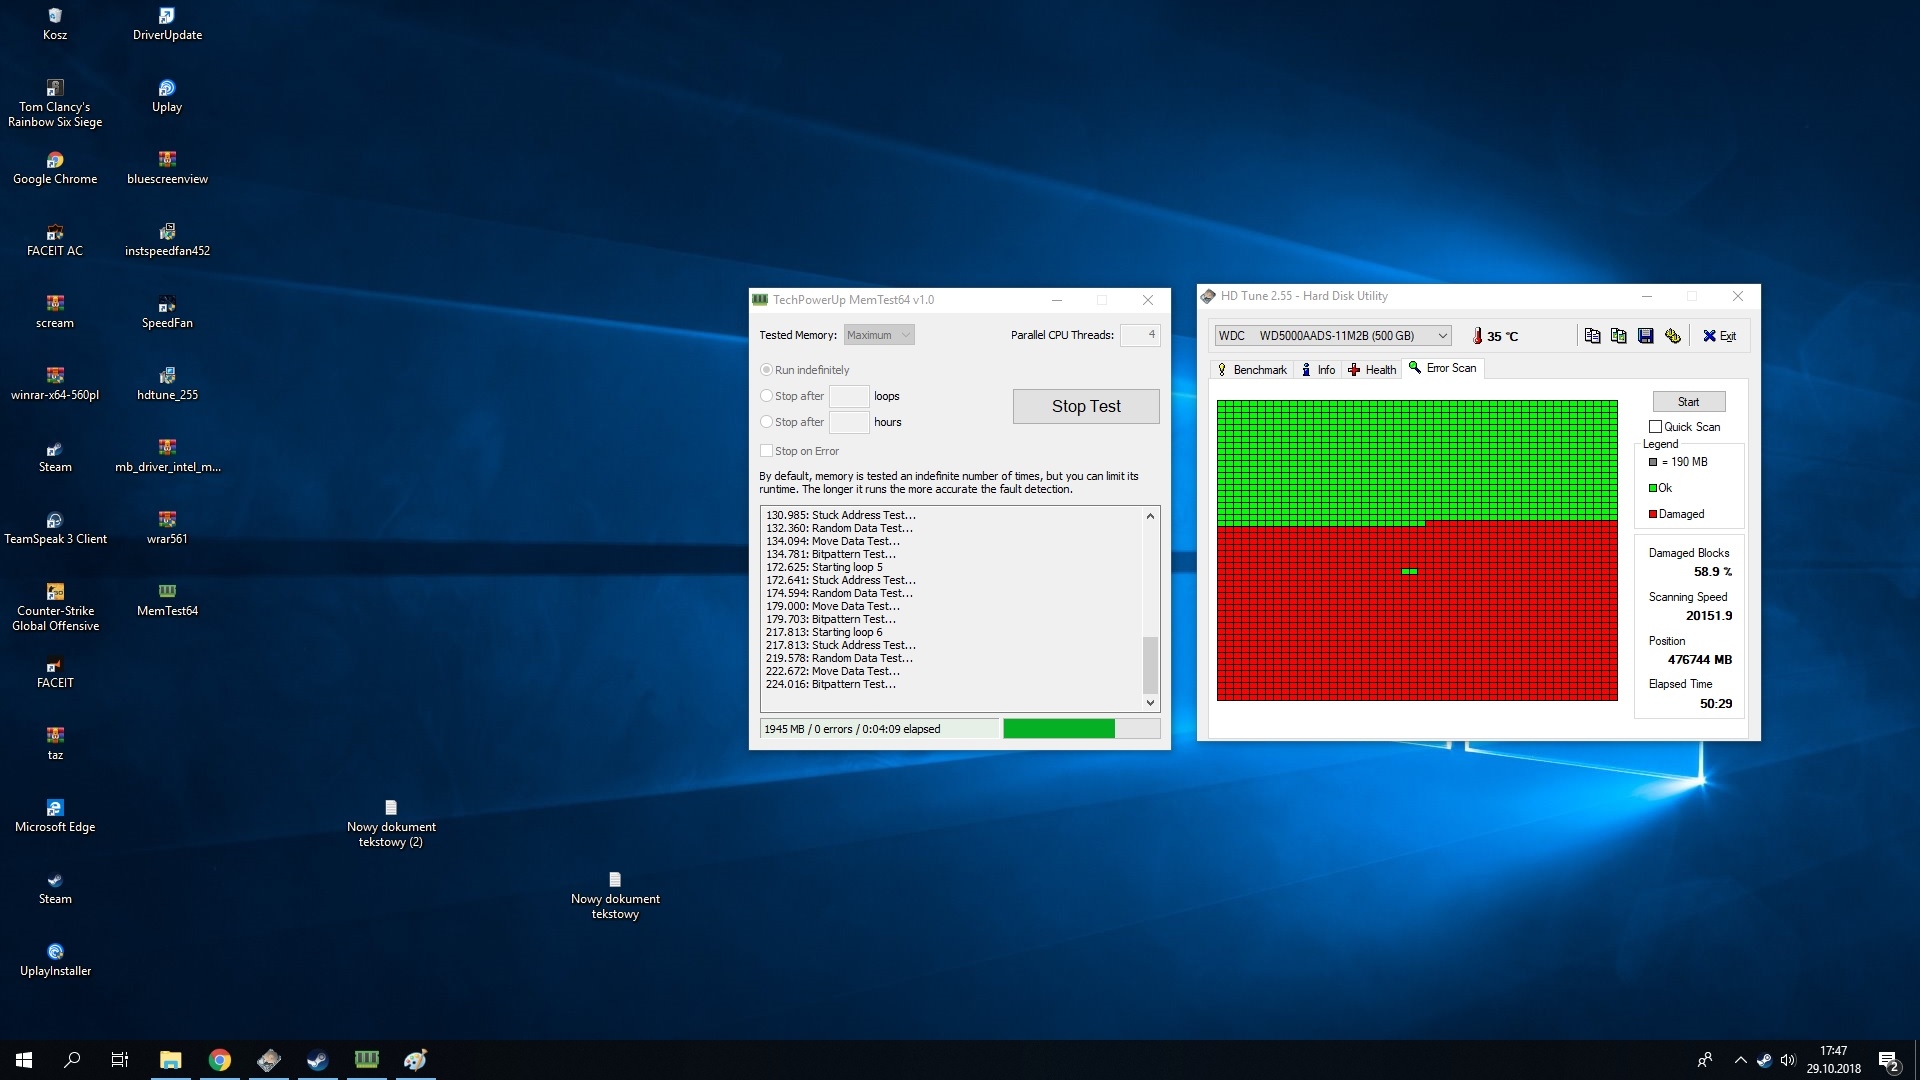Open the WDC WD5000AADS drive selector dropdown
This screenshot has height=1080, width=1920.
pos(1333,336)
